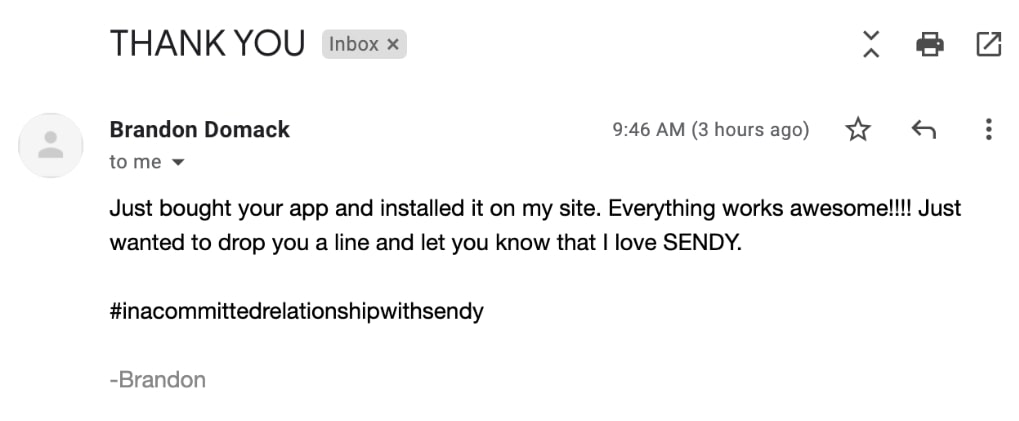Reply using the curved arrow icon
This screenshot has height=421, width=1019.
click(923, 130)
